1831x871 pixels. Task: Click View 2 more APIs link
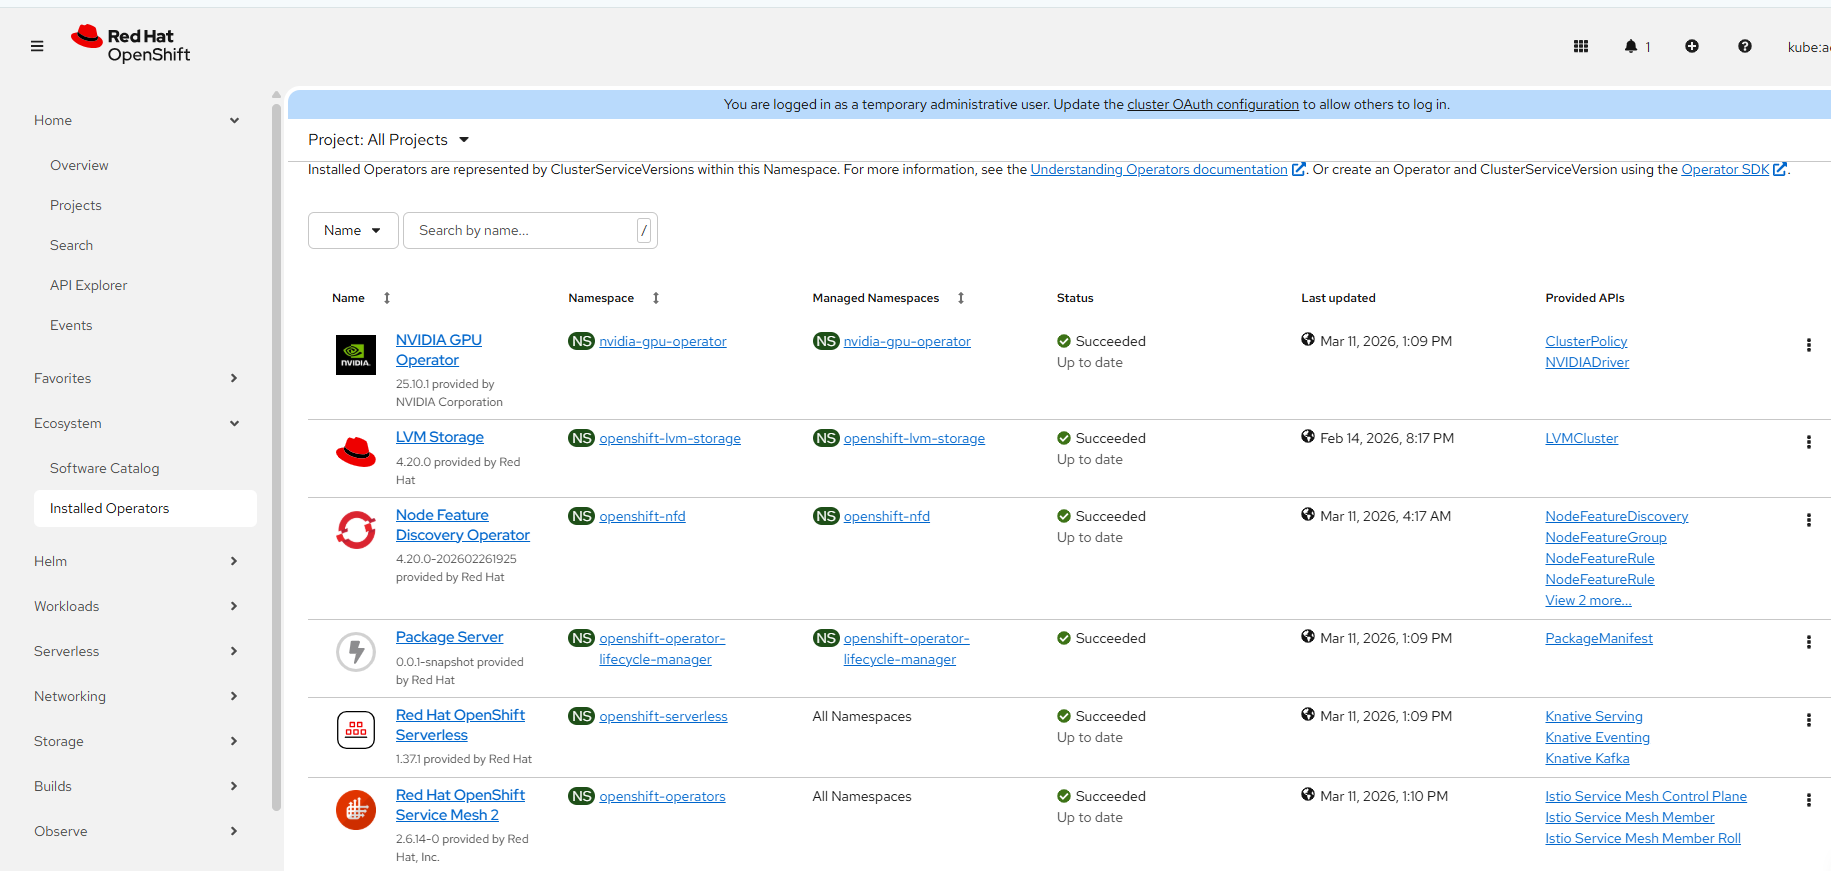pos(1588,600)
